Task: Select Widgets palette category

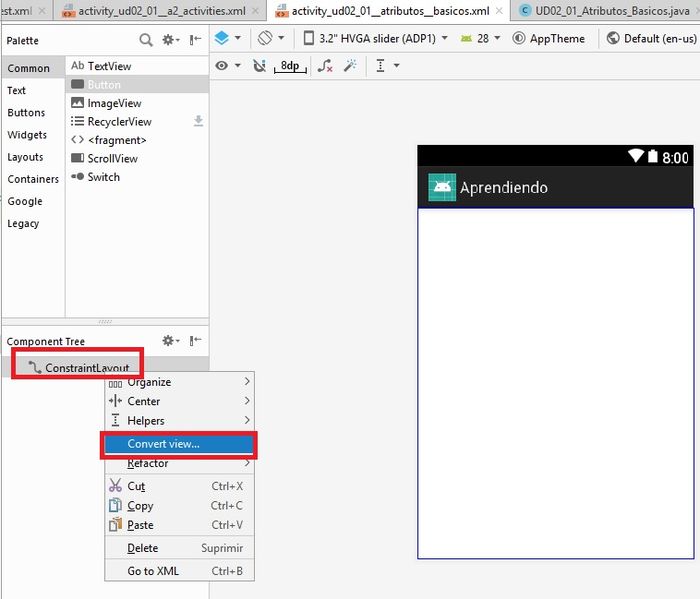Action: point(33,135)
